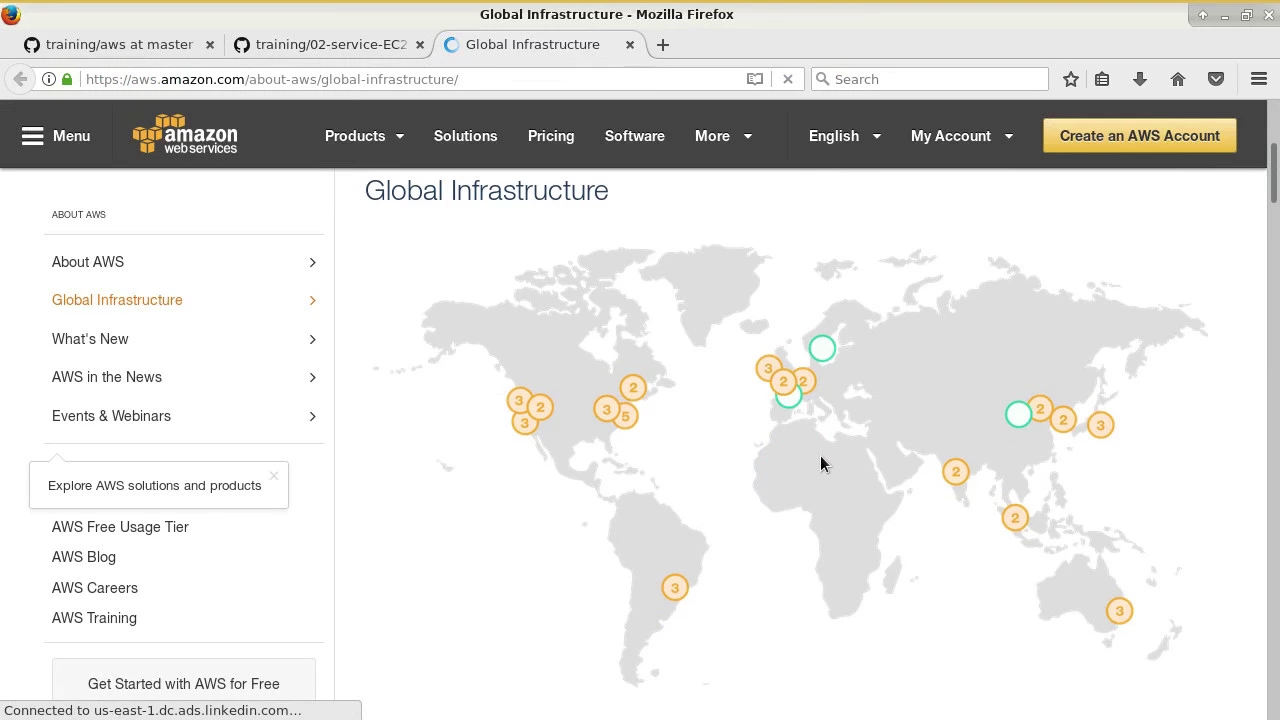Open the AWS Blog link
This screenshot has height=720, width=1280.
coord(84,557)
